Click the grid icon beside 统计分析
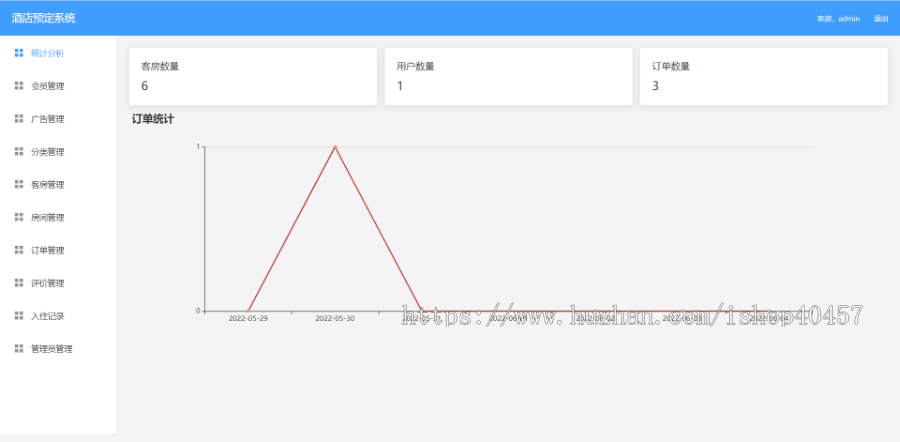Image resolution: width=900 pixels, height=442 pixels. pyautogui.click(x=19, y=53)
